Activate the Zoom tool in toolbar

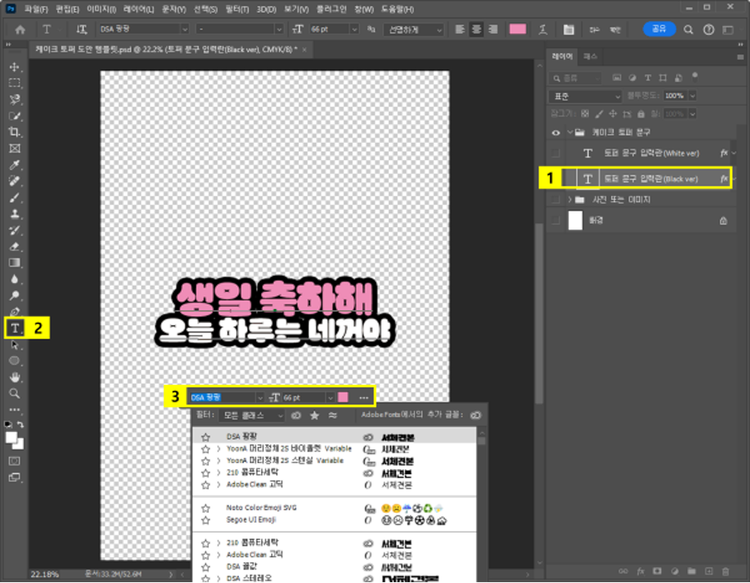tap(15, 393)
